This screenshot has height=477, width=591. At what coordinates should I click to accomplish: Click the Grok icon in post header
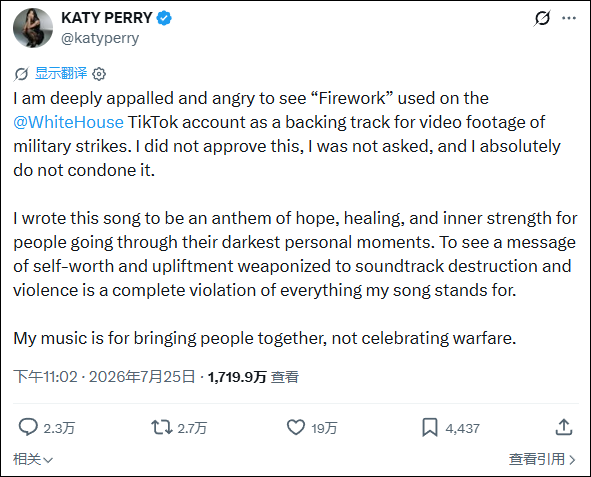(542, 18)
